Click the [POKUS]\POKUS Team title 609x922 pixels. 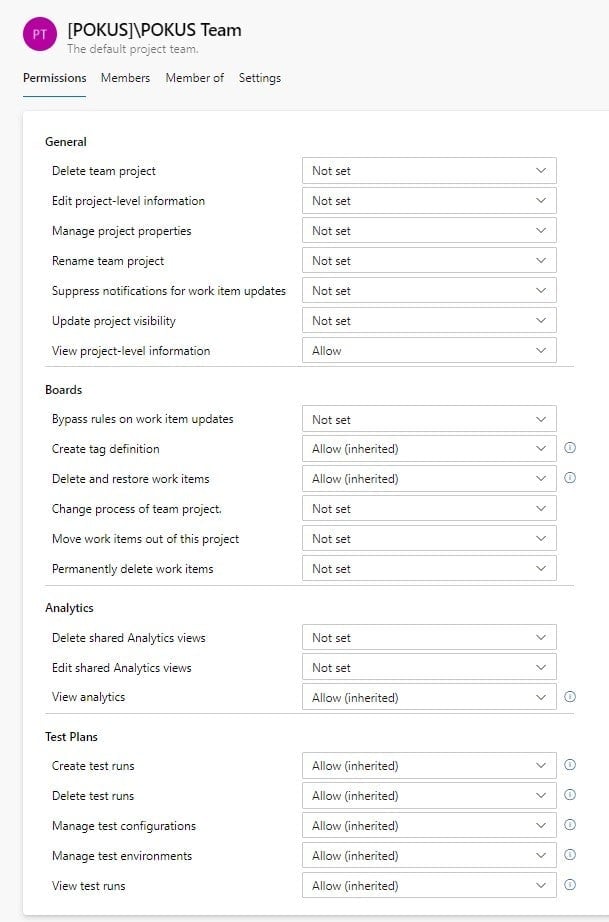(x=154, y=30)
